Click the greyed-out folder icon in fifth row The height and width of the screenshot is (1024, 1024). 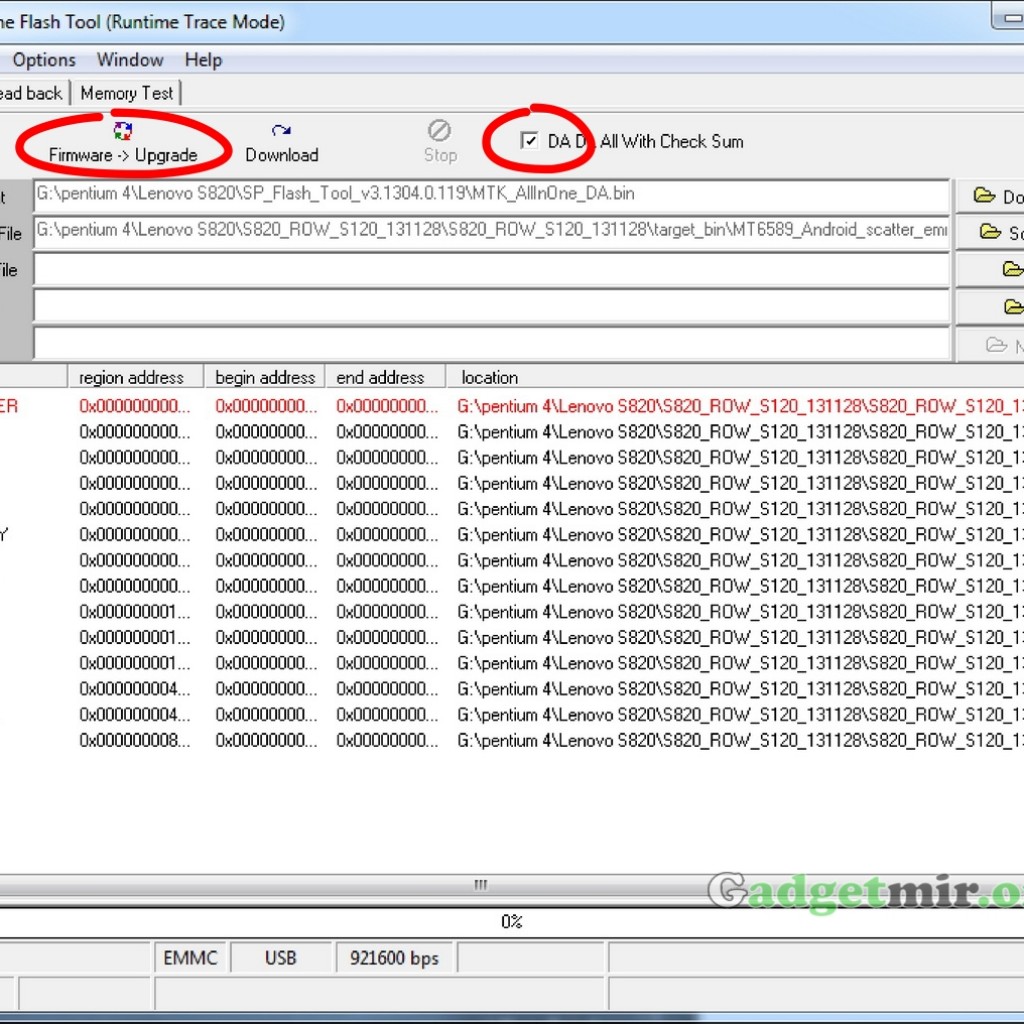(996, 345)
